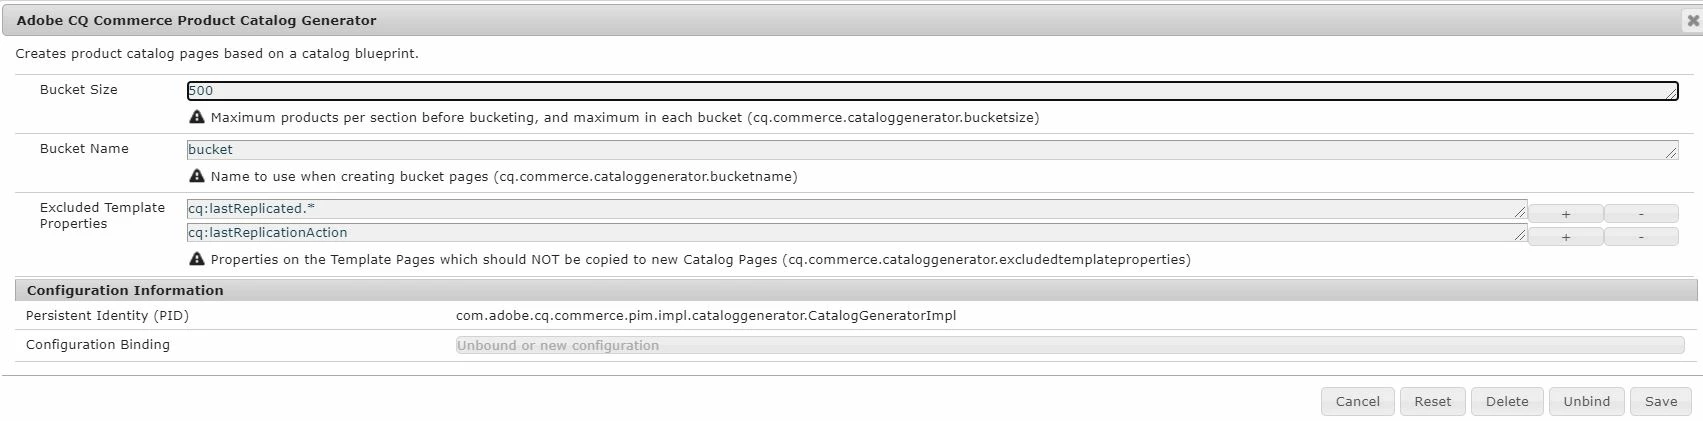
Task: Click the Bucket Size label
Action: point(79,90)
